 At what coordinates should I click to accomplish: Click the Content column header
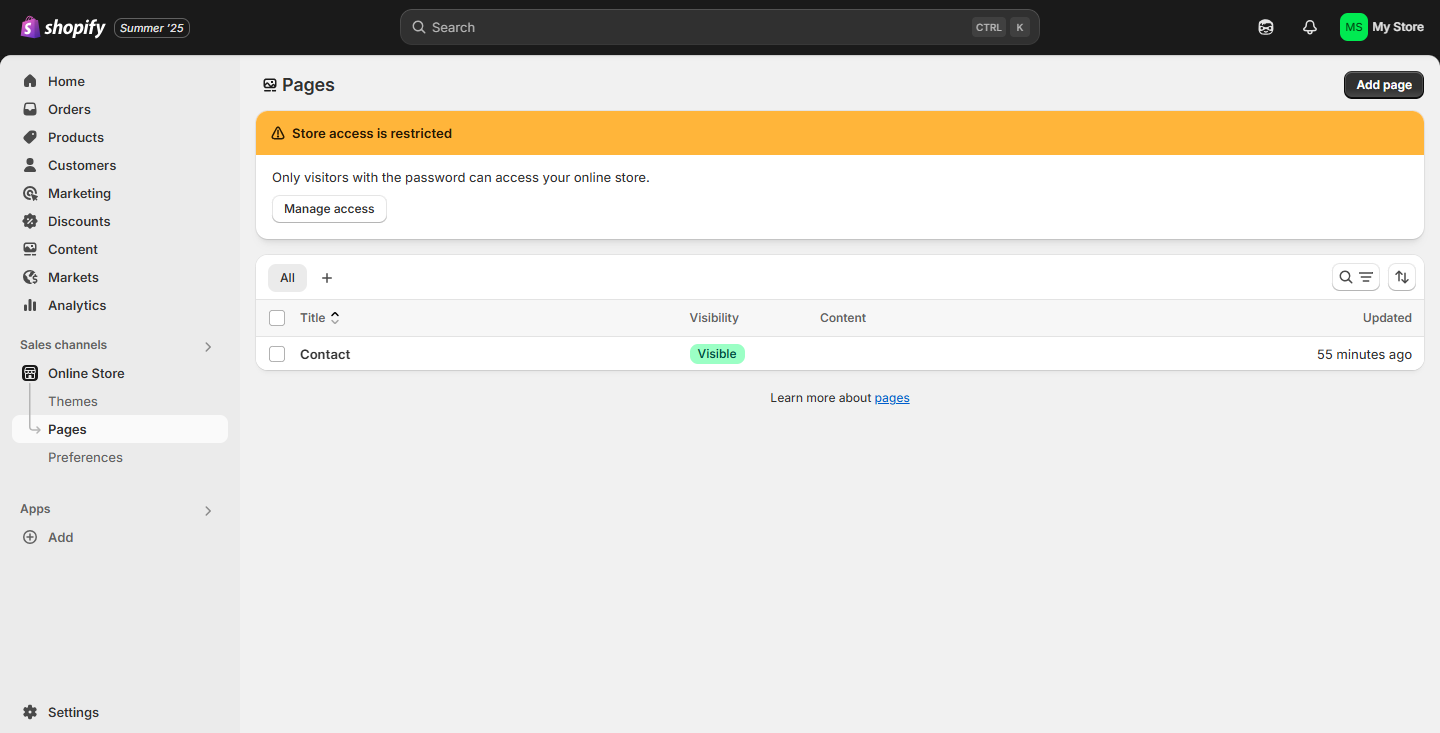(843, 318)
